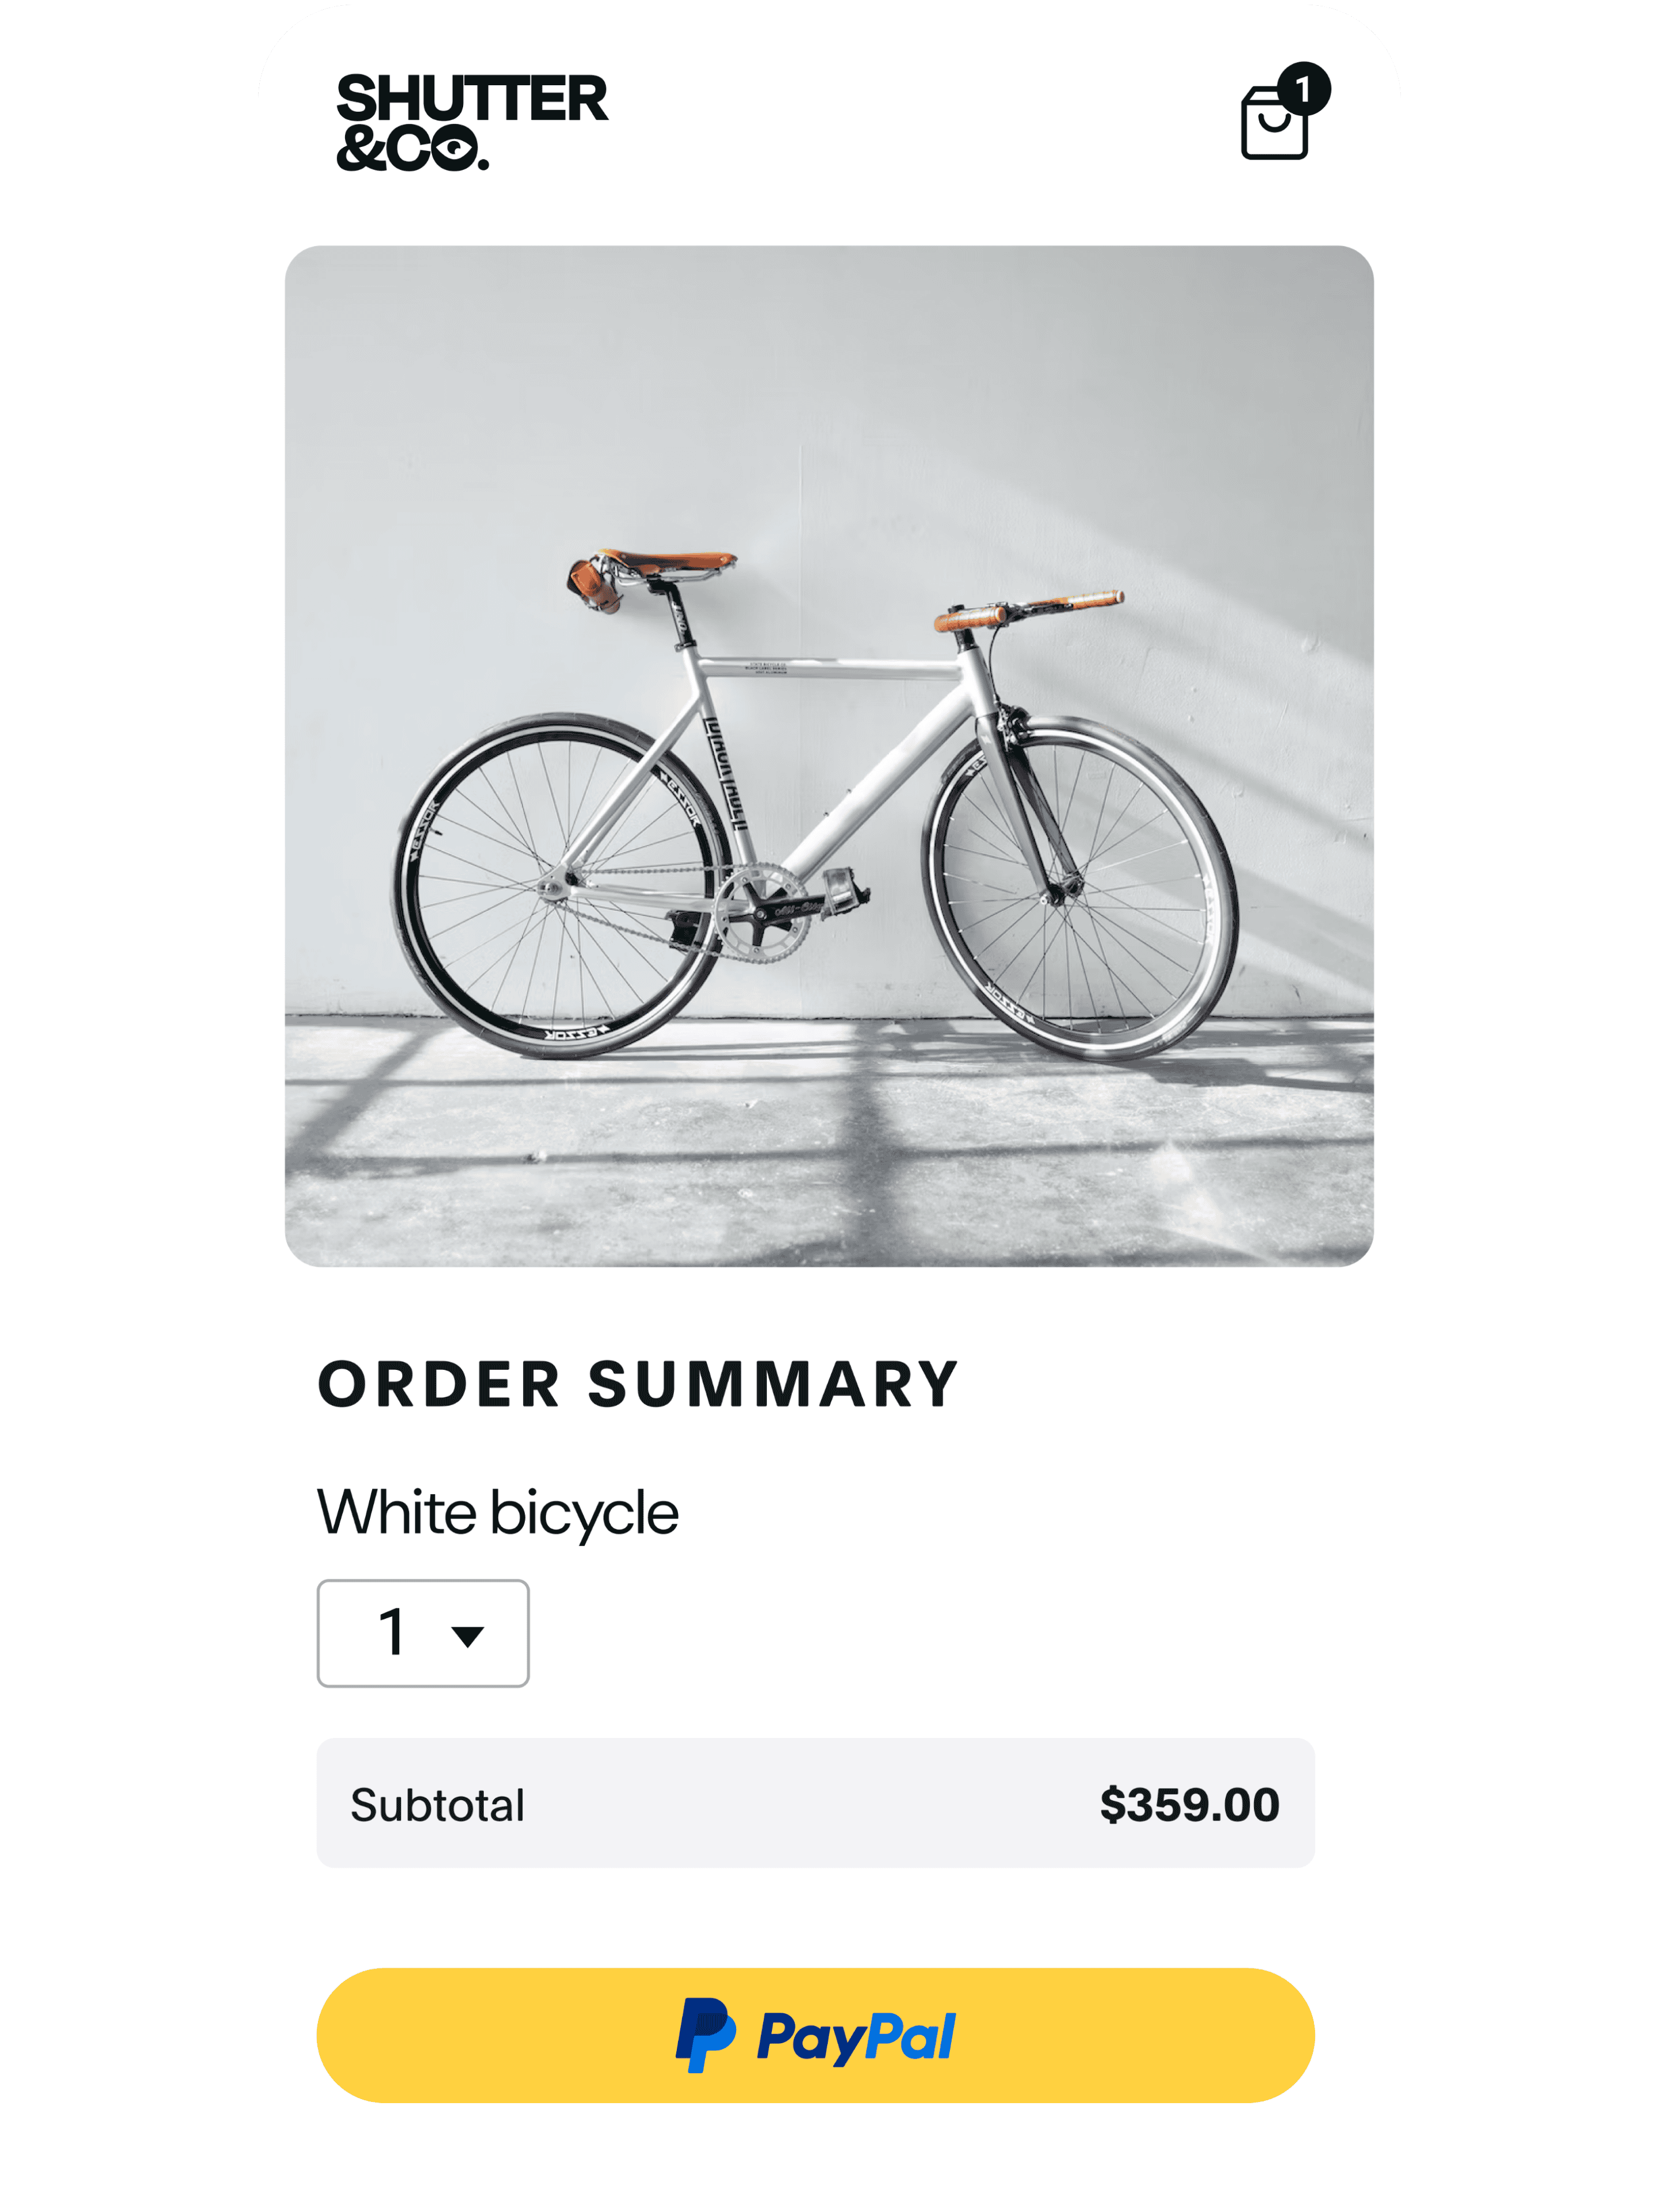Click the PayPal logo icon
This screenshot has height=2212, width=1659.
point(705,2036)
